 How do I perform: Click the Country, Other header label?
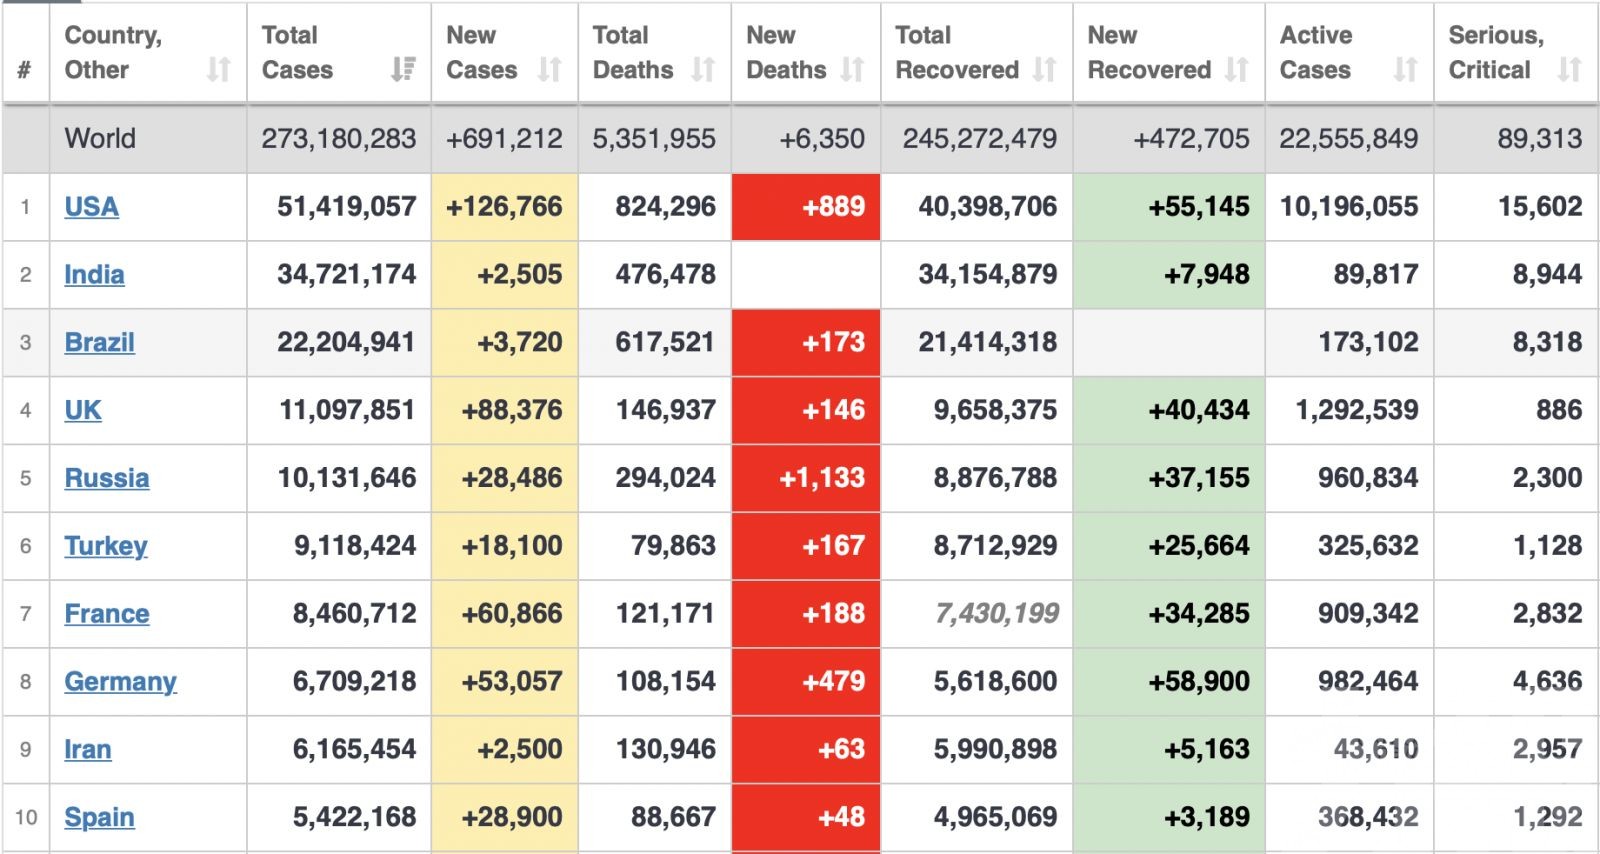(113, 52)
